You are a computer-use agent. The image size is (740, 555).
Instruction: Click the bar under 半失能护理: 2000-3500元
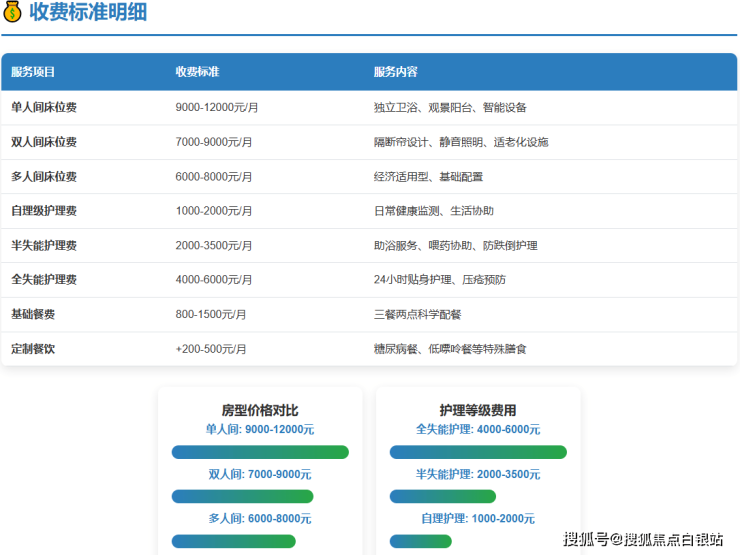point(442,496)
